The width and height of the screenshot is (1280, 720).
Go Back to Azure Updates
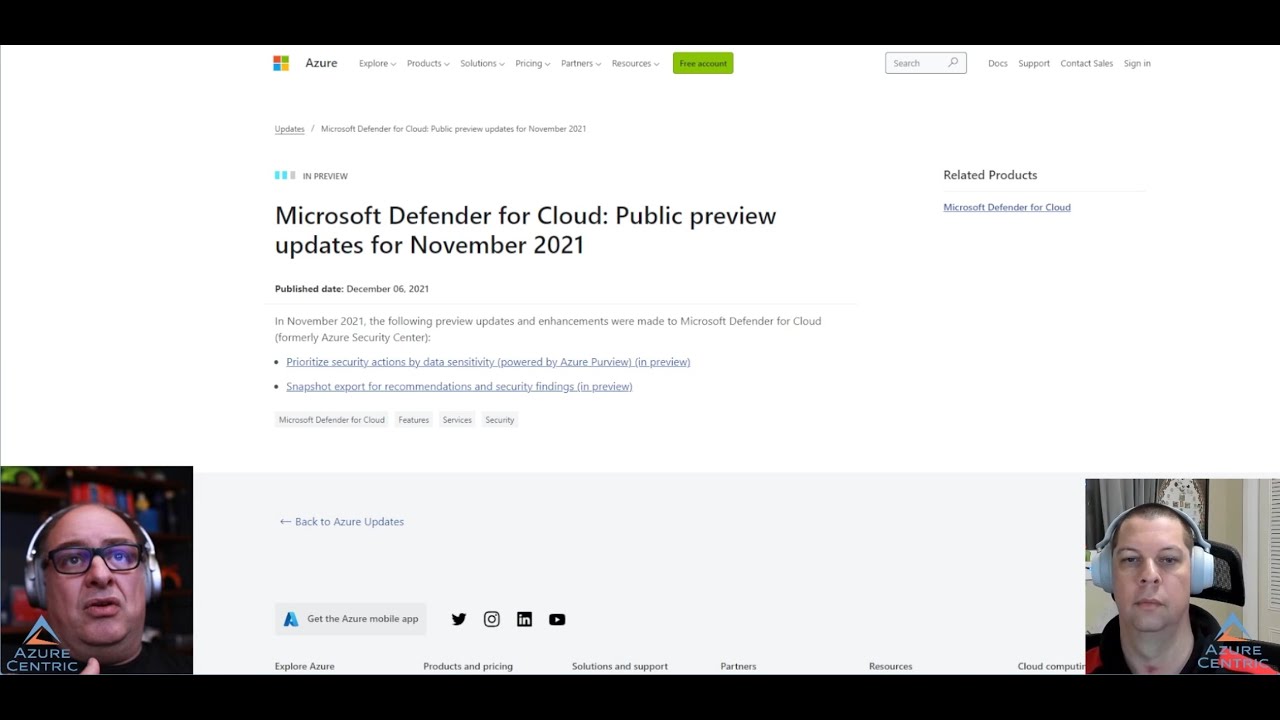pyautogui.click(x=342, y=521)
